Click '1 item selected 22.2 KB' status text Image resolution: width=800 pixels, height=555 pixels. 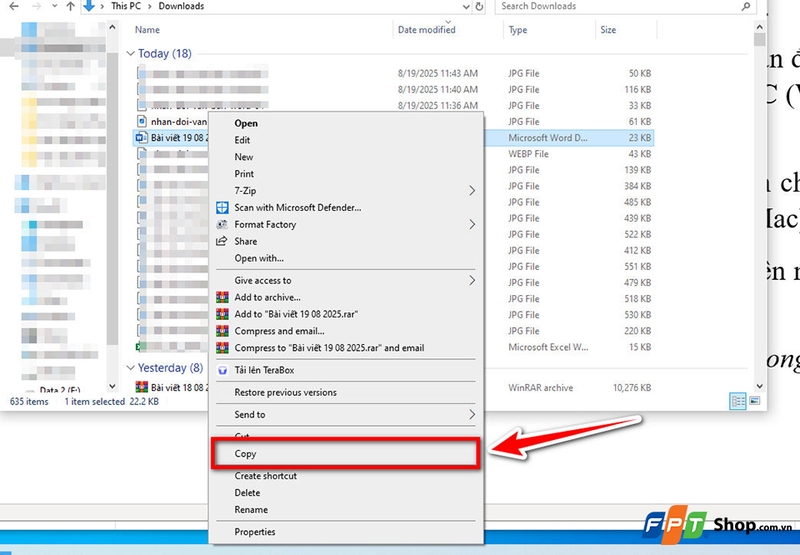[x=112, y=401]
